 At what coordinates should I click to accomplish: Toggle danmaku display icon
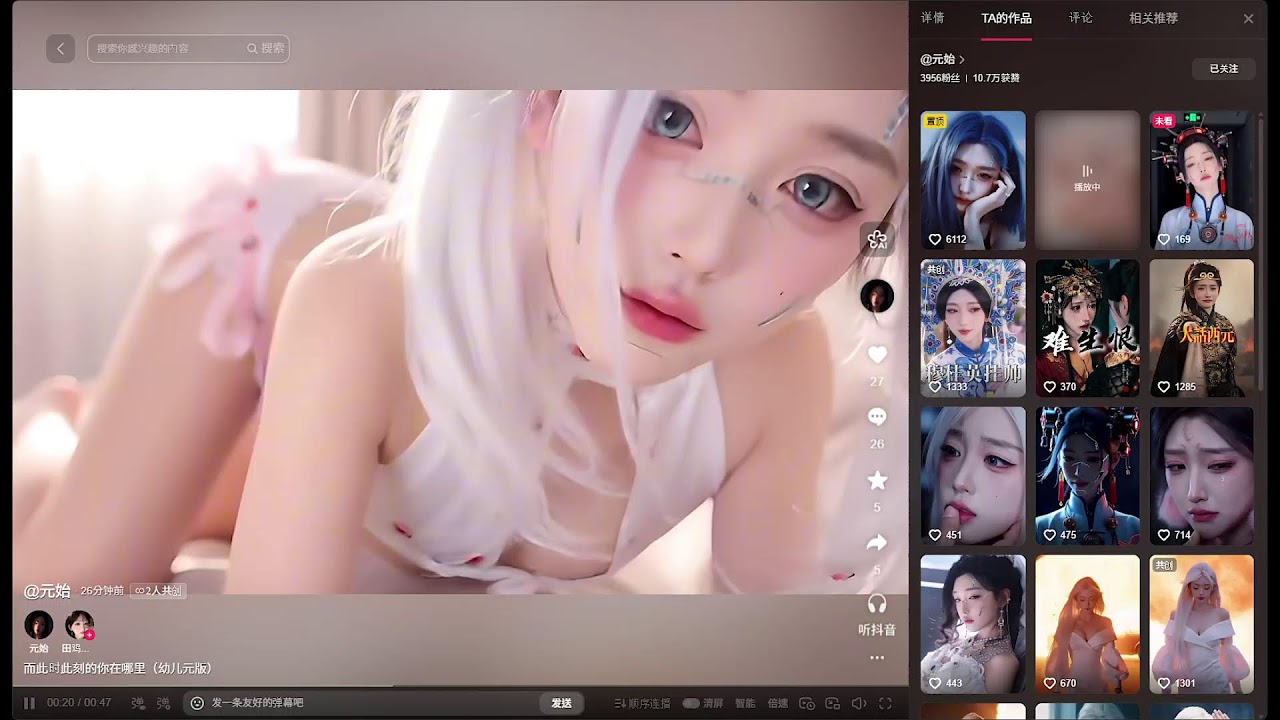[x=138, y=703]
